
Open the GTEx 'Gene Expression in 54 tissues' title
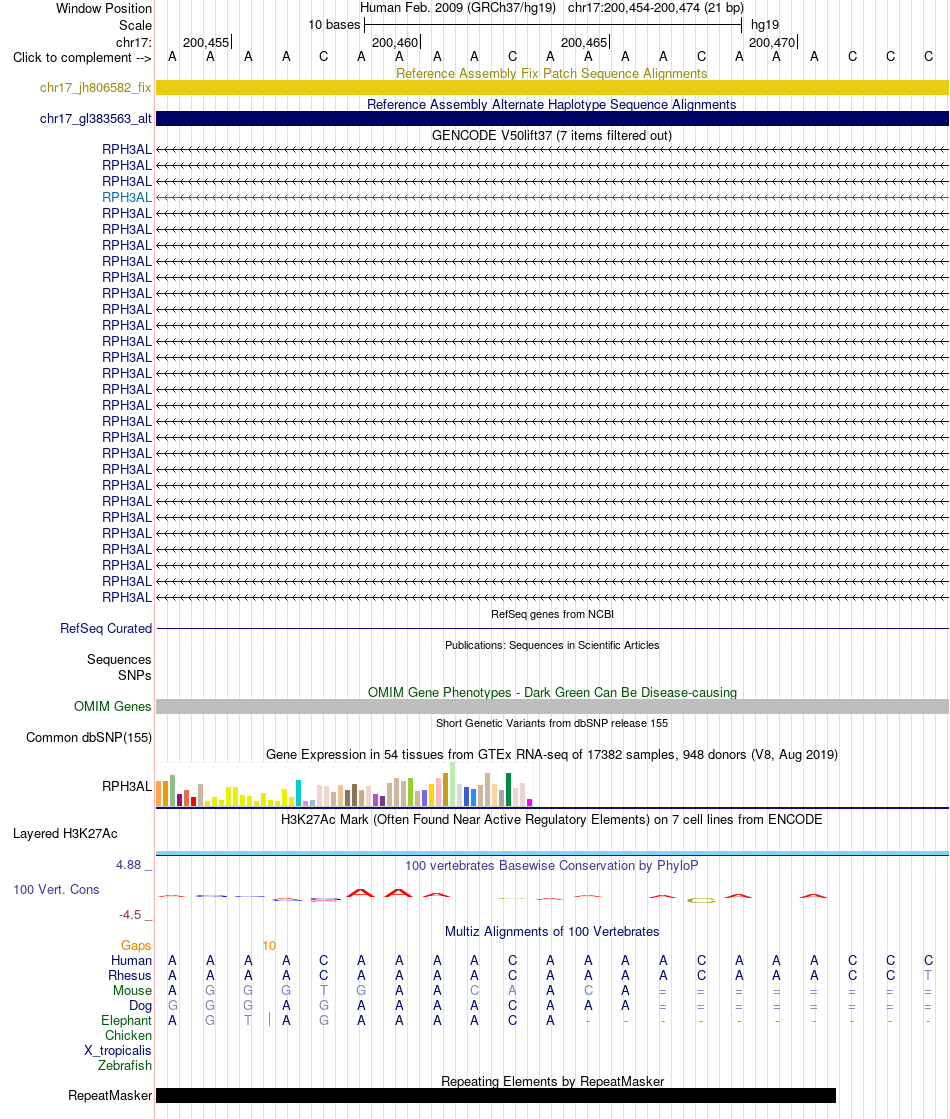[552, 754]
